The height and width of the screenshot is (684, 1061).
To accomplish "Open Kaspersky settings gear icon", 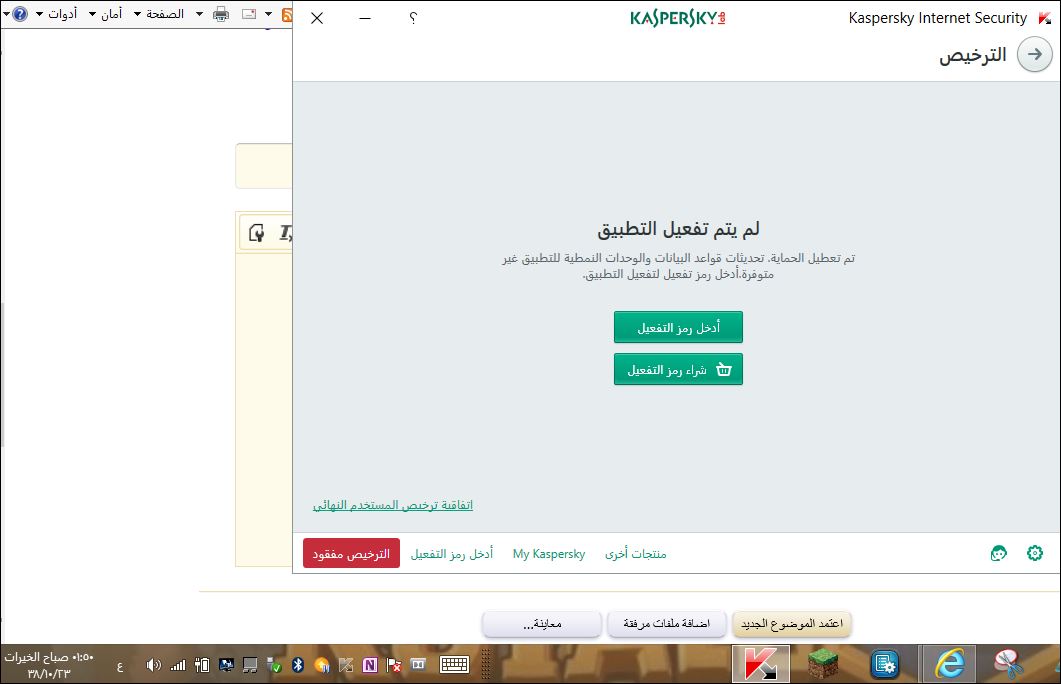I will [1035, 553].
